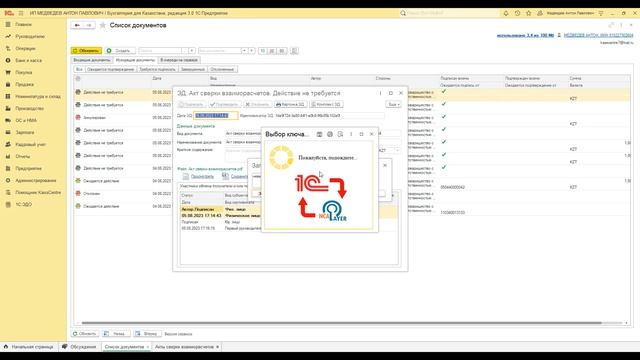The image size is (640, 360).
Task: Click the Отклонить button in ЭД window
Action: coord(258,104)
